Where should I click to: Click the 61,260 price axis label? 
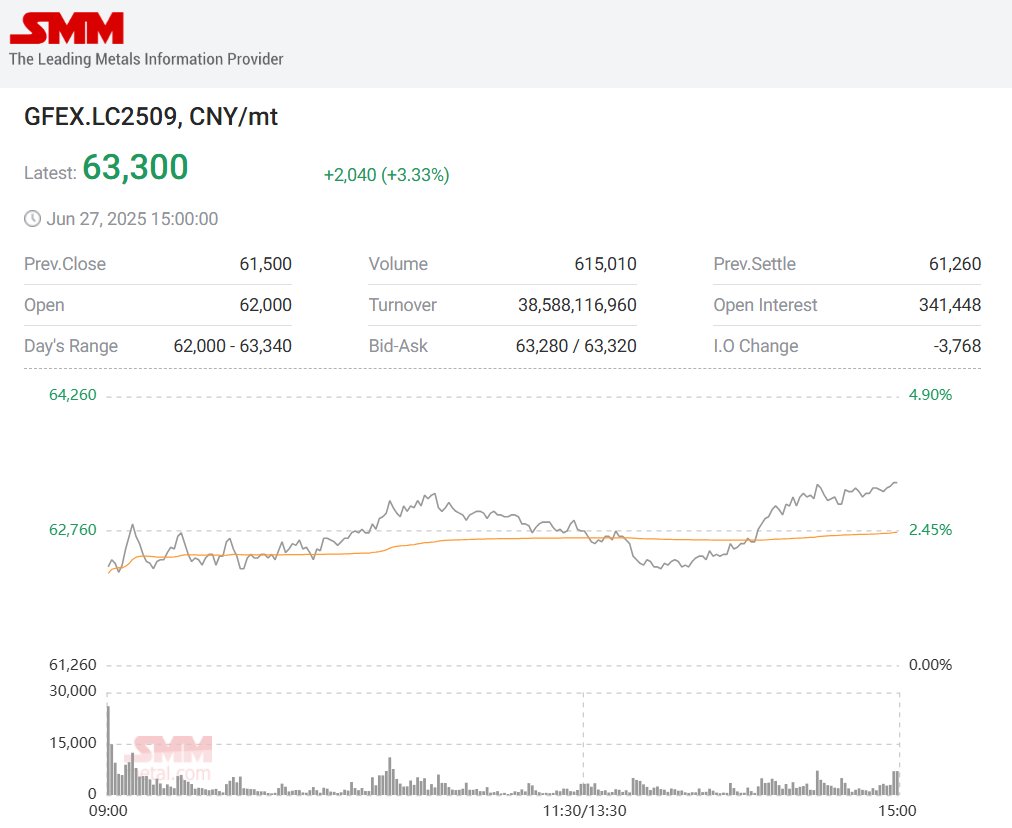pyautogui.click(x=72, y=665)
